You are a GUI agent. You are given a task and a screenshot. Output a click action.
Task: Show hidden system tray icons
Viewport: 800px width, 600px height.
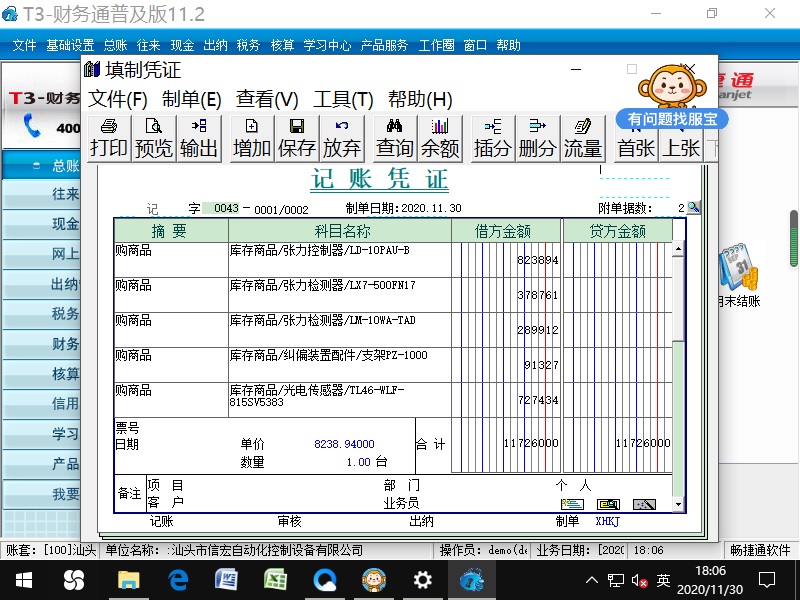coord(592,580)
